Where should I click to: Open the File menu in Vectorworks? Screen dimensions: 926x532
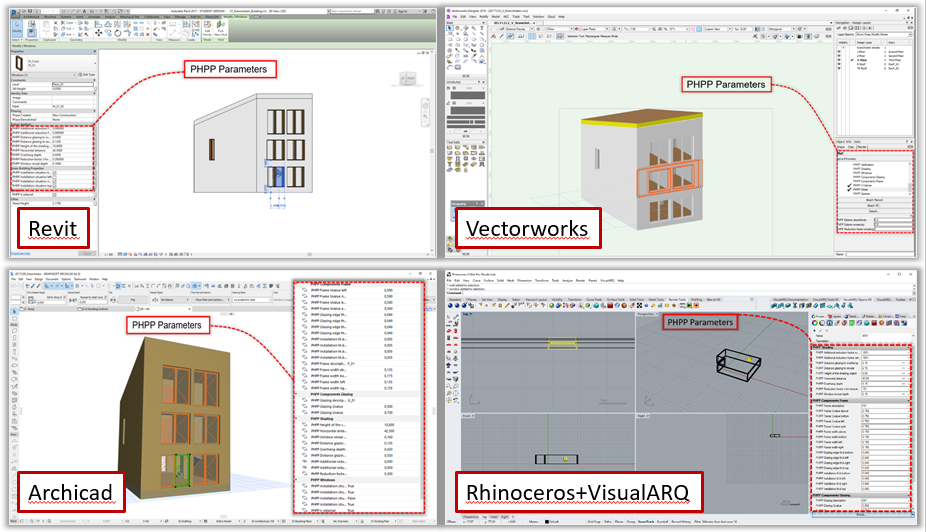[455, 17]
